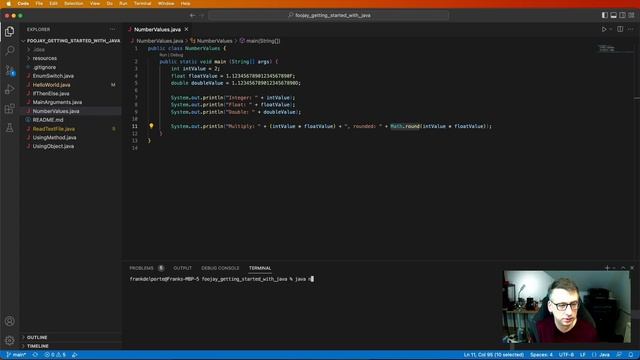Open HelloWorld.java file

point(70,85)
